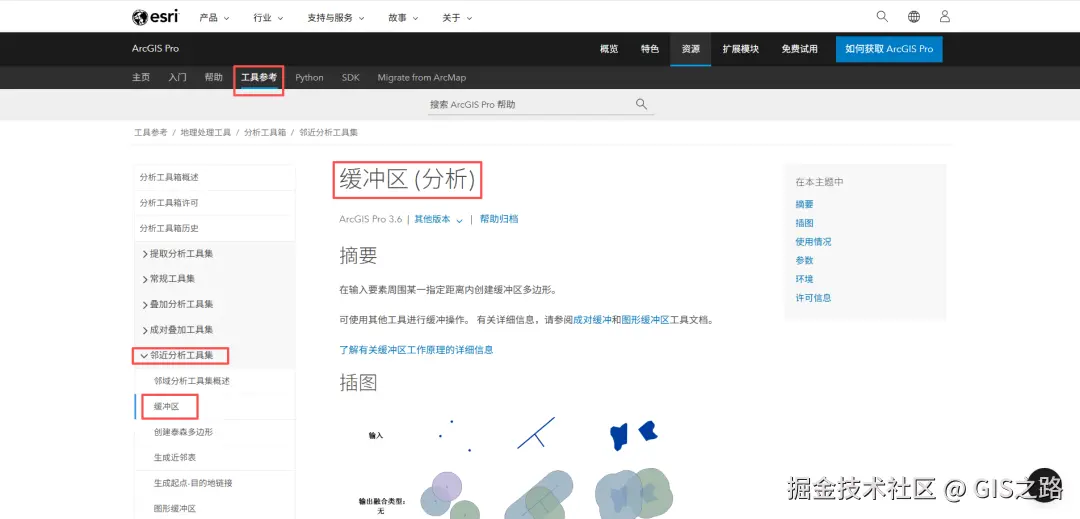This screenshot has height=519, width=1080.
Task: Open the 成对缓冲 link in the summary
Action: (592, 320)
